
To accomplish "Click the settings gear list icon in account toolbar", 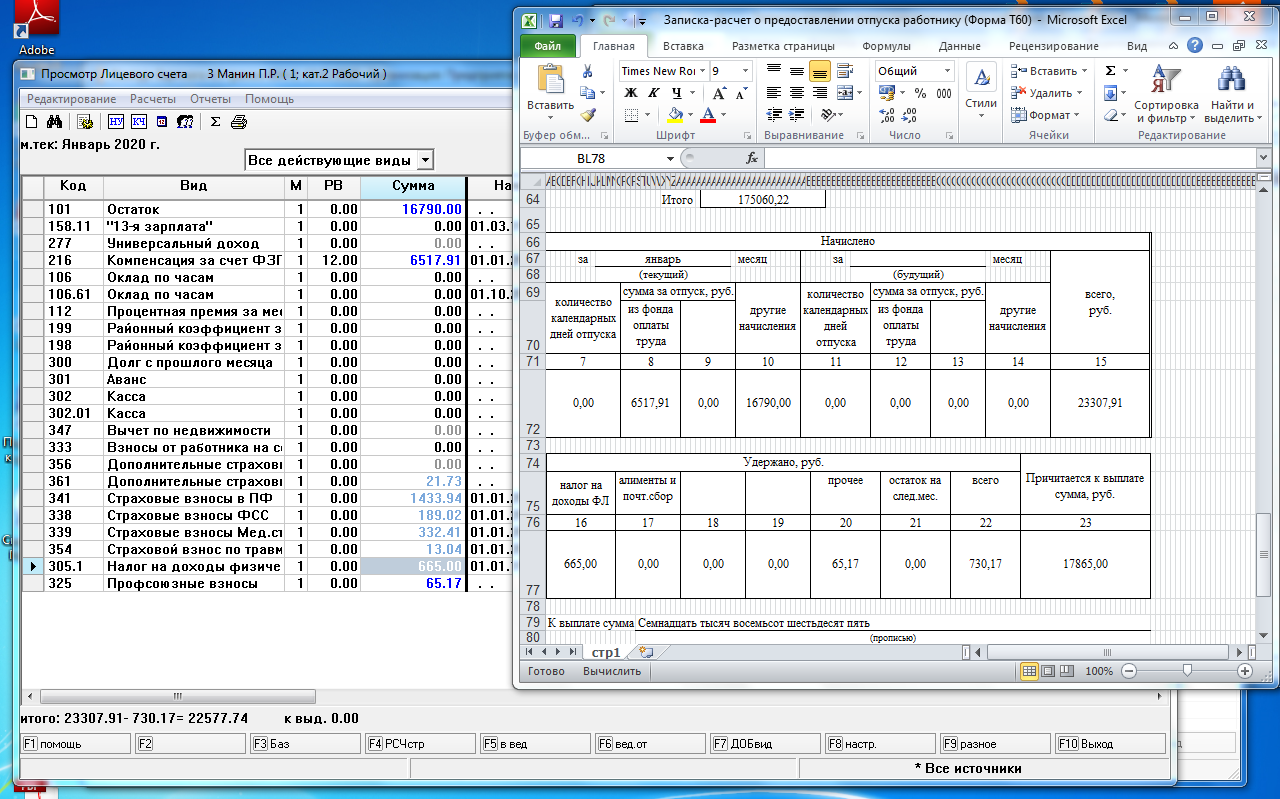I will pyautogui.click(x=85, y=122).
